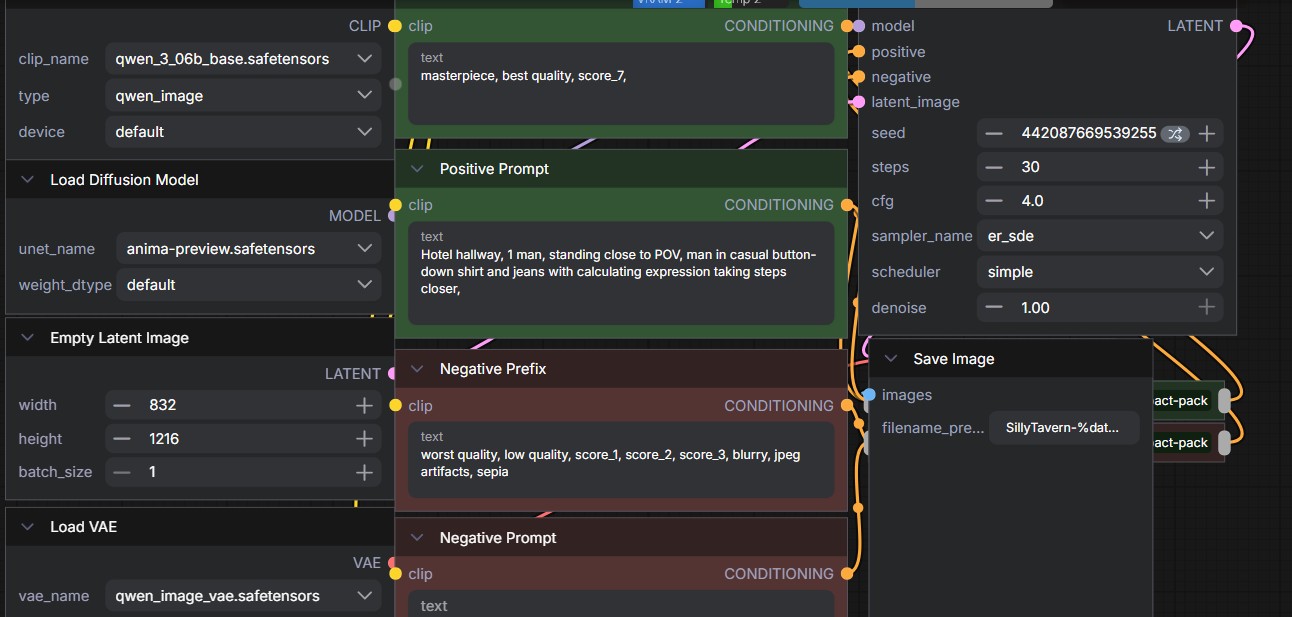The image size is (1292, 617).
Task: Click the Positive Prompt clip input socket
Action: point(395,205)
